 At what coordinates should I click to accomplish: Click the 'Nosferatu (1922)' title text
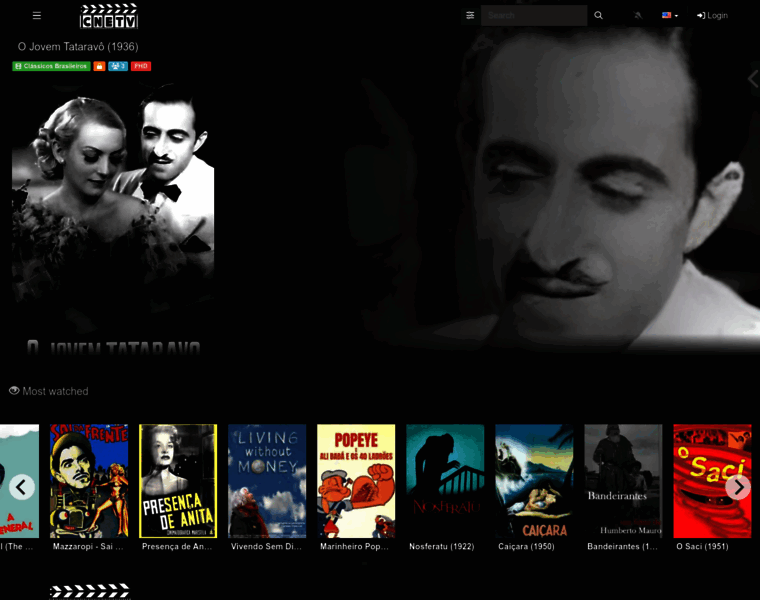coord(442,546)
